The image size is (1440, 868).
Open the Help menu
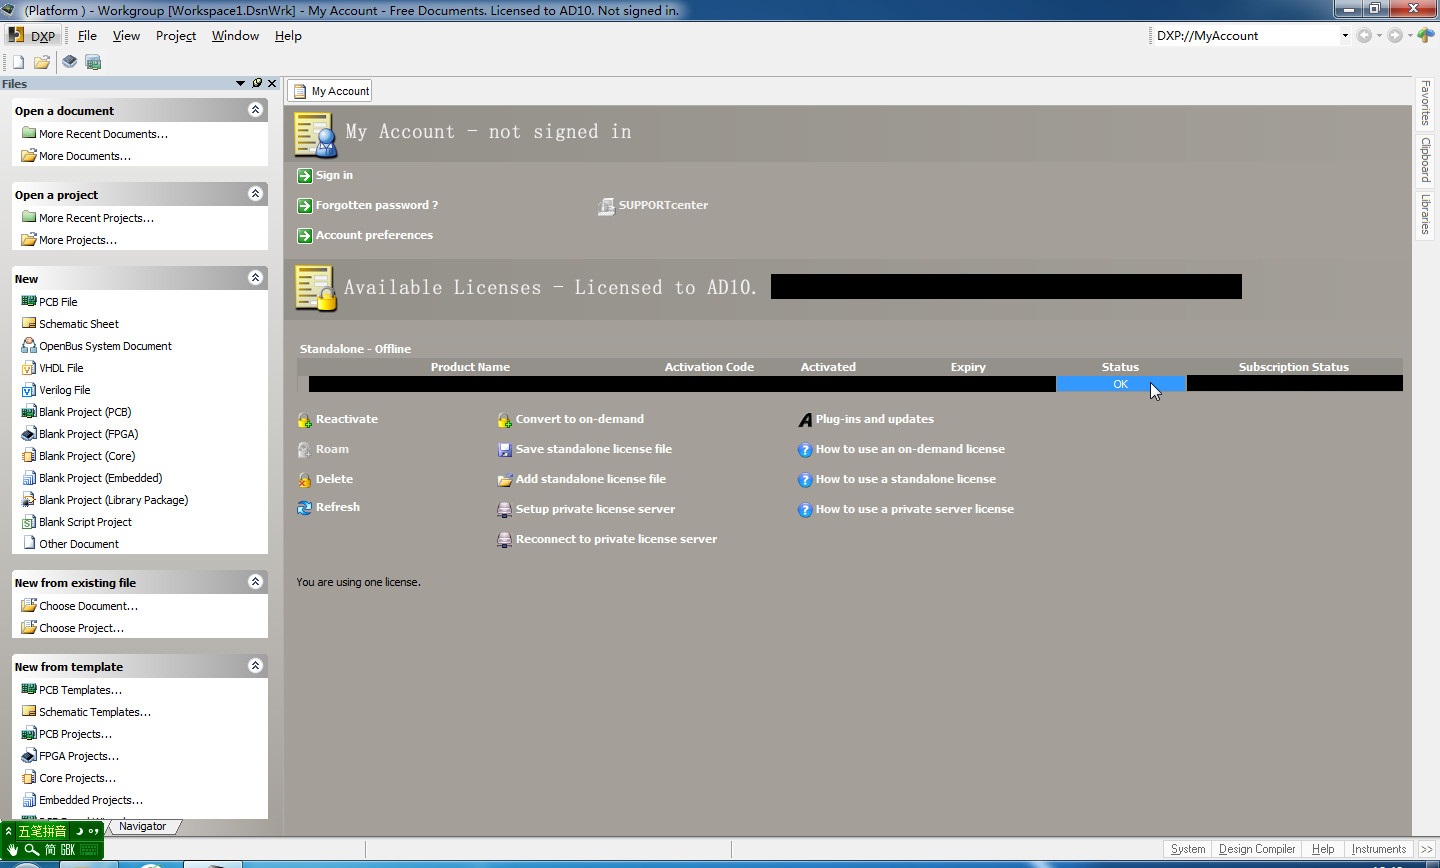point(288,35)
